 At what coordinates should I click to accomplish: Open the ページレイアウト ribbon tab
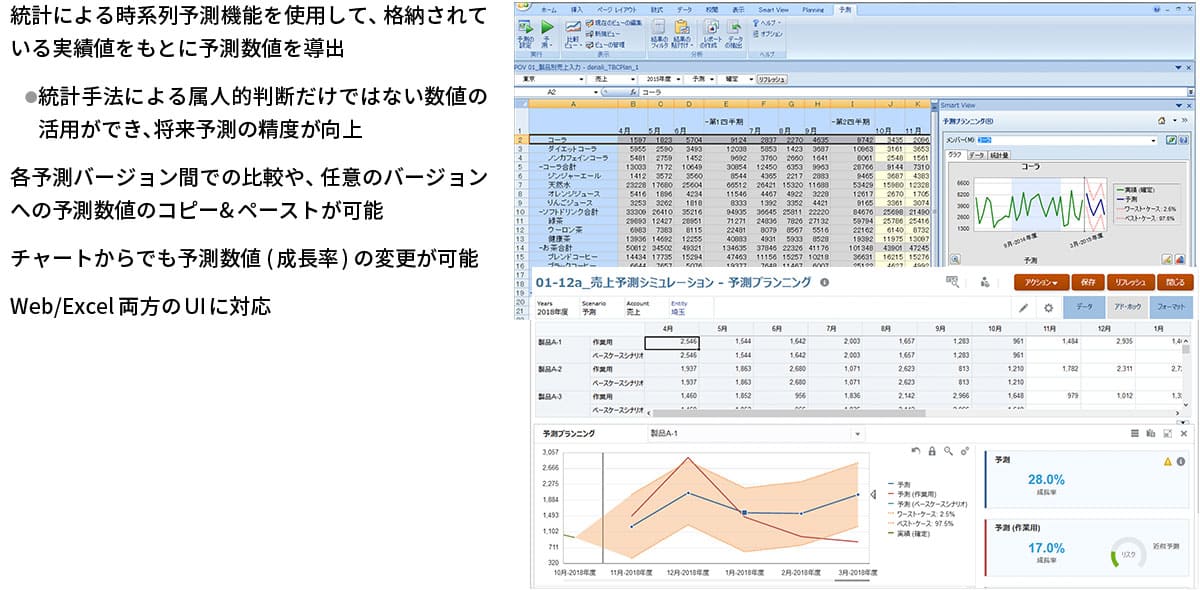[617, 8]
